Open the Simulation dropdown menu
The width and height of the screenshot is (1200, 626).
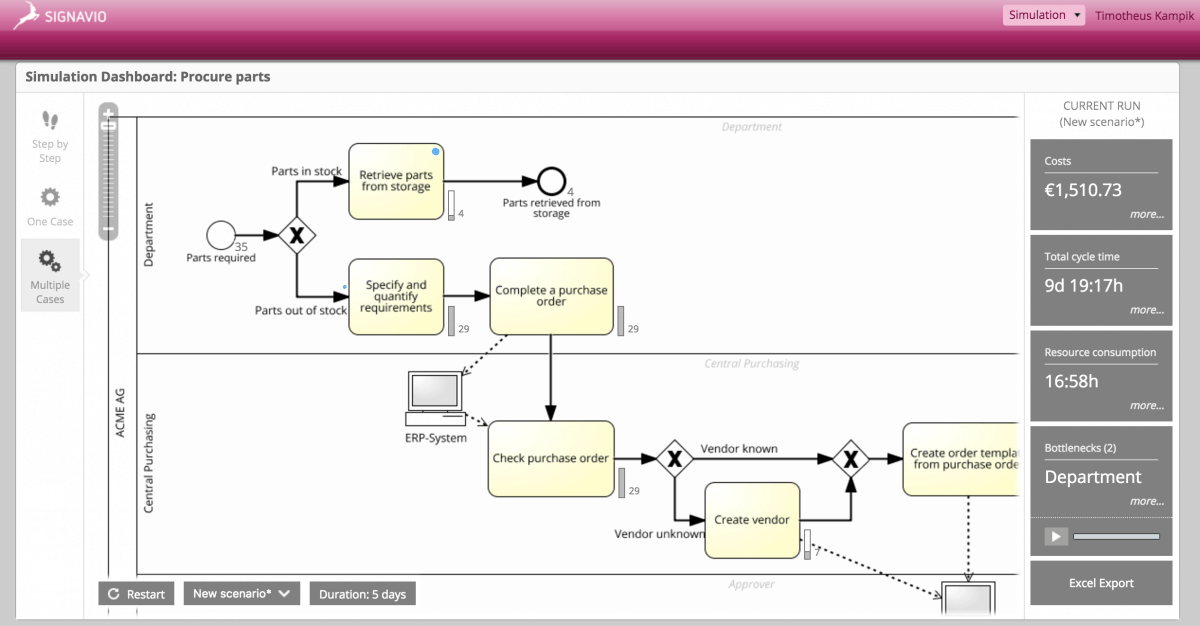click(1044, 15)
